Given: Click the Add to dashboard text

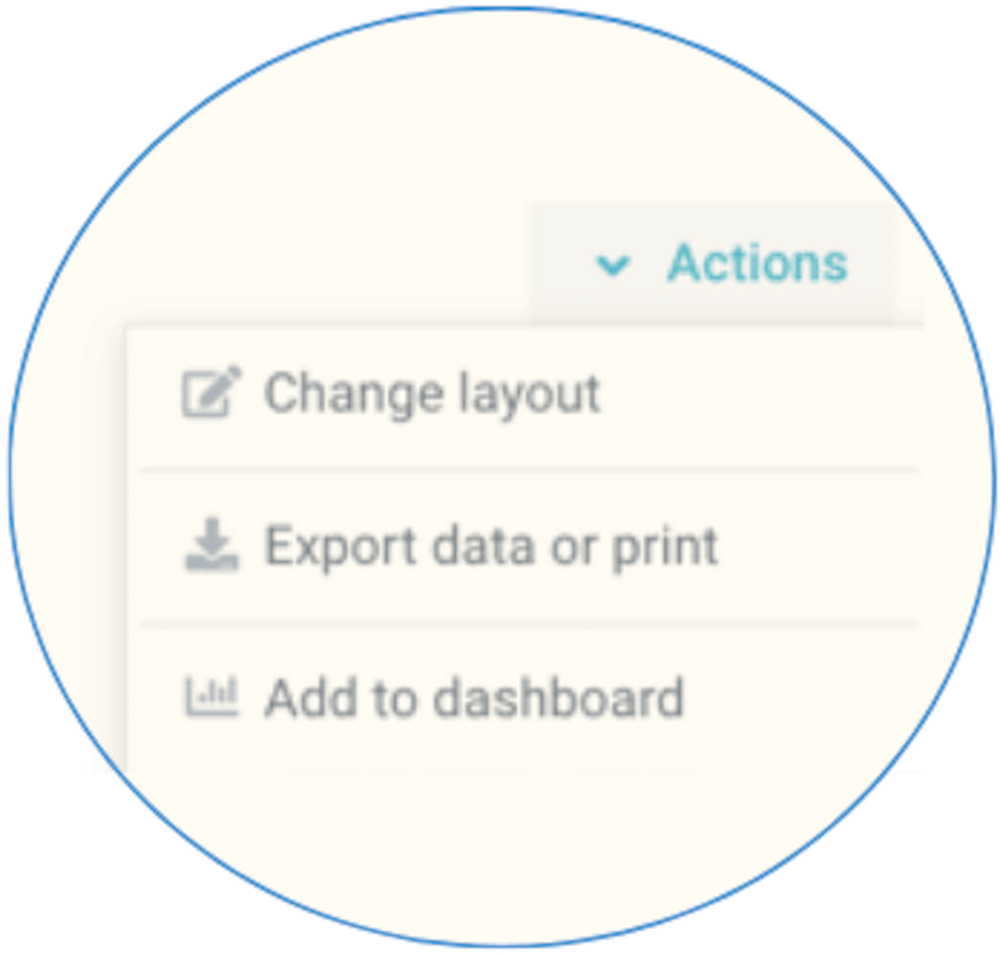Looking at the screenshot, I should click(x=474, y=698).
